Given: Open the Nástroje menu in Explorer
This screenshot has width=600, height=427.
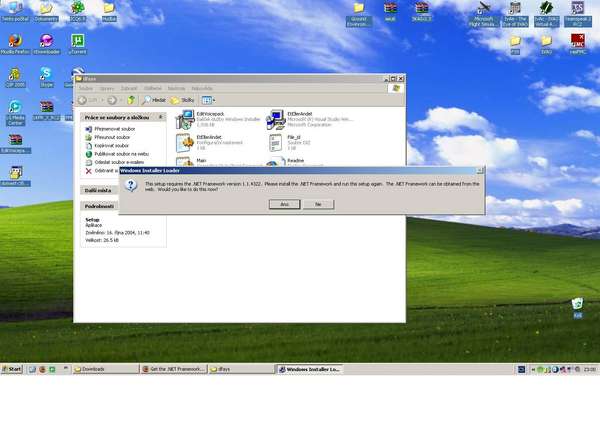Looking at the screenshot, I should [176, 88].
